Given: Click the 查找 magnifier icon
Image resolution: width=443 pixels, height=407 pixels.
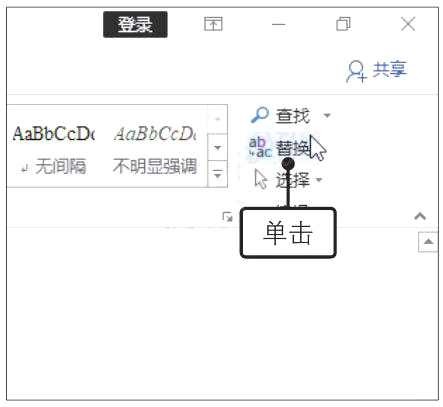Looking at the screenshot, I should tap(260, 115).
